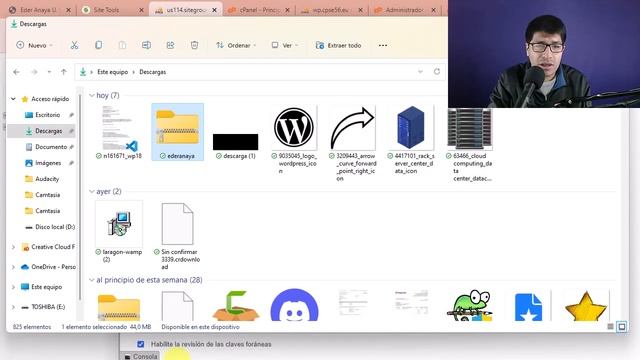Image resolution: width=640 pixels, height=360 pixels.
Task: Select the blue star document file
Action: click(x=528, y=307)
